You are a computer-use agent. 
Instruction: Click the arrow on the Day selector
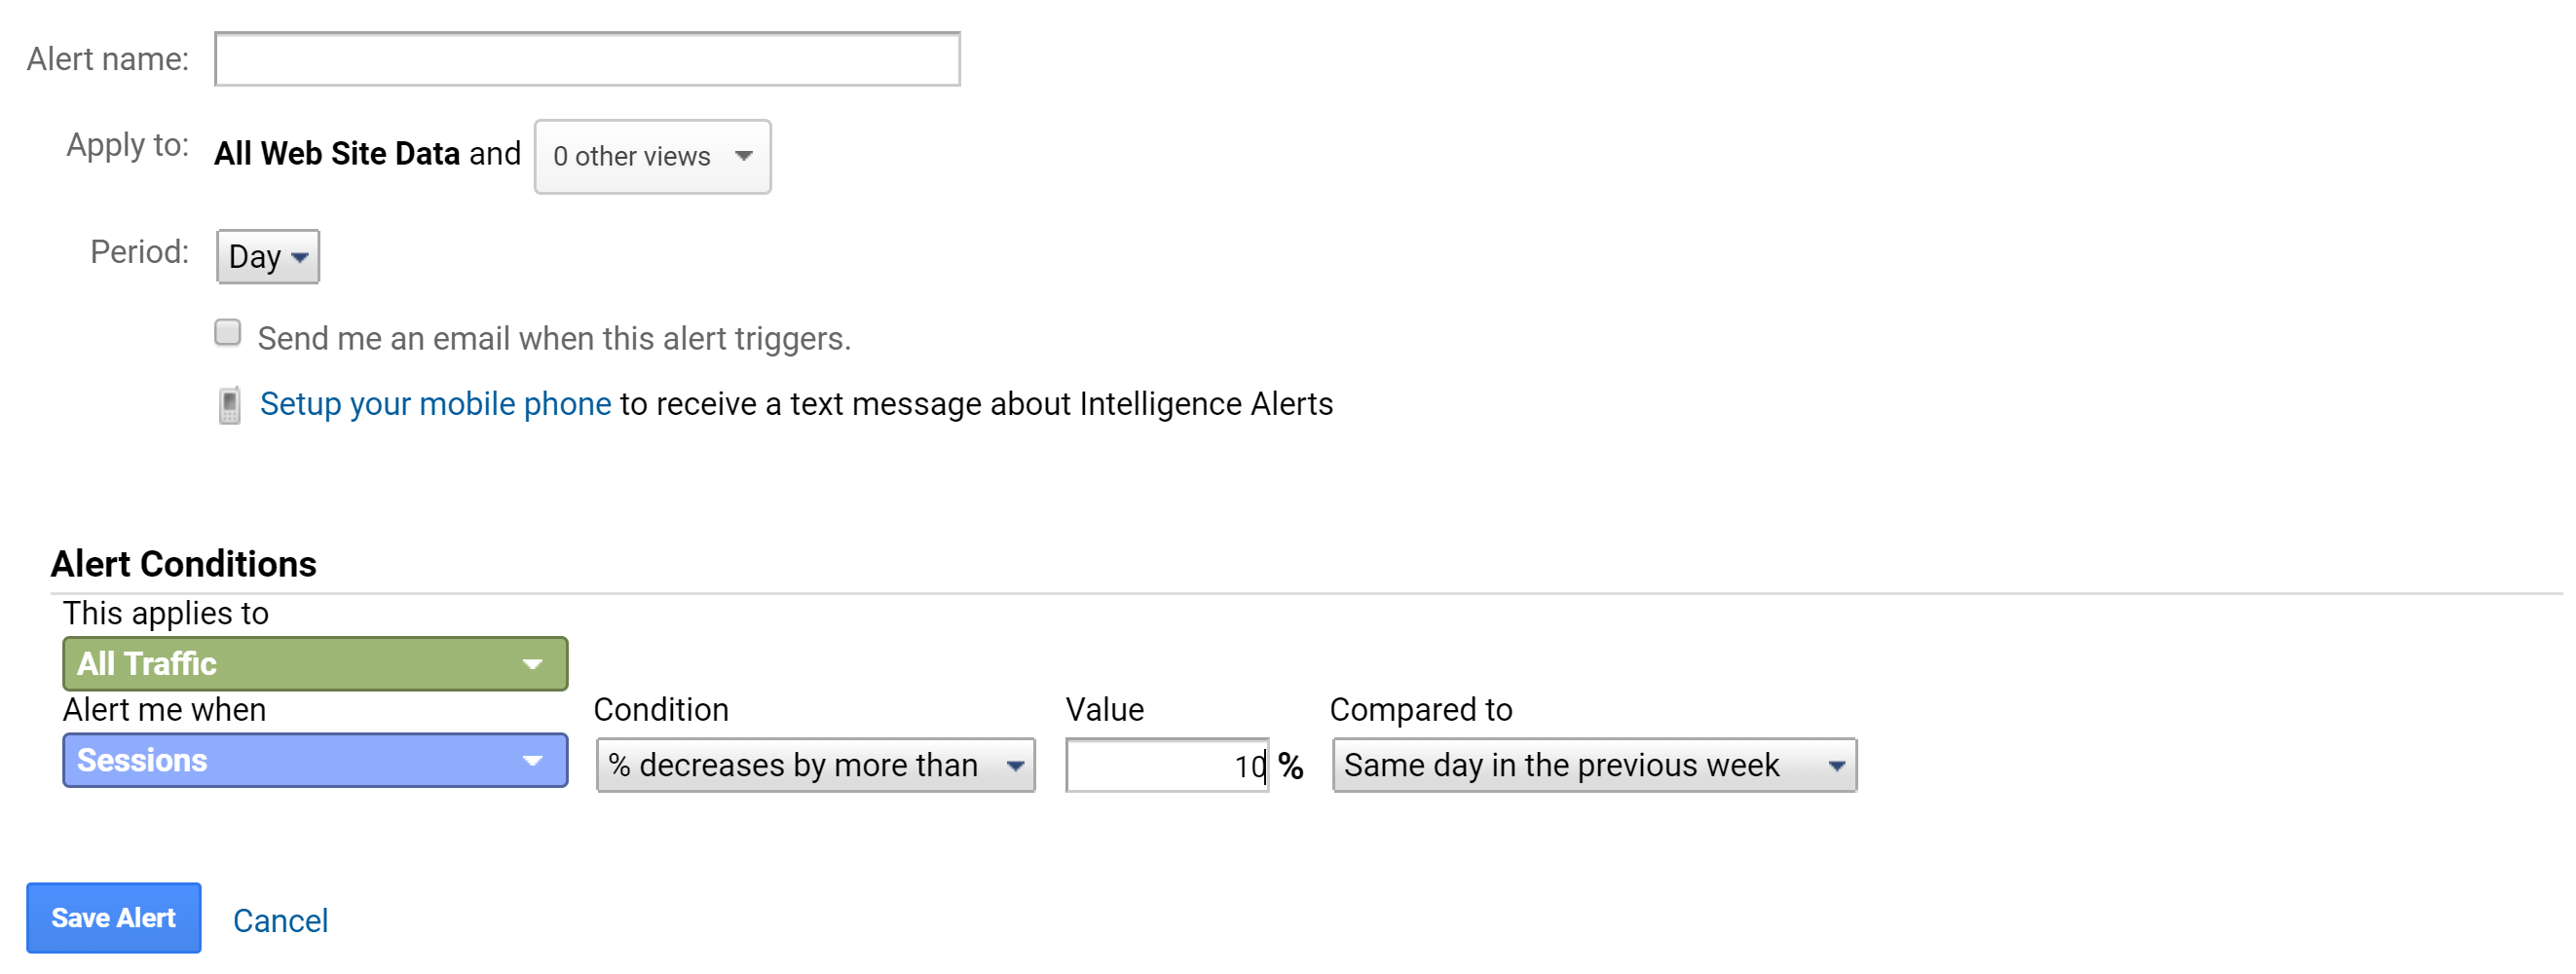(x=299, y=257)
